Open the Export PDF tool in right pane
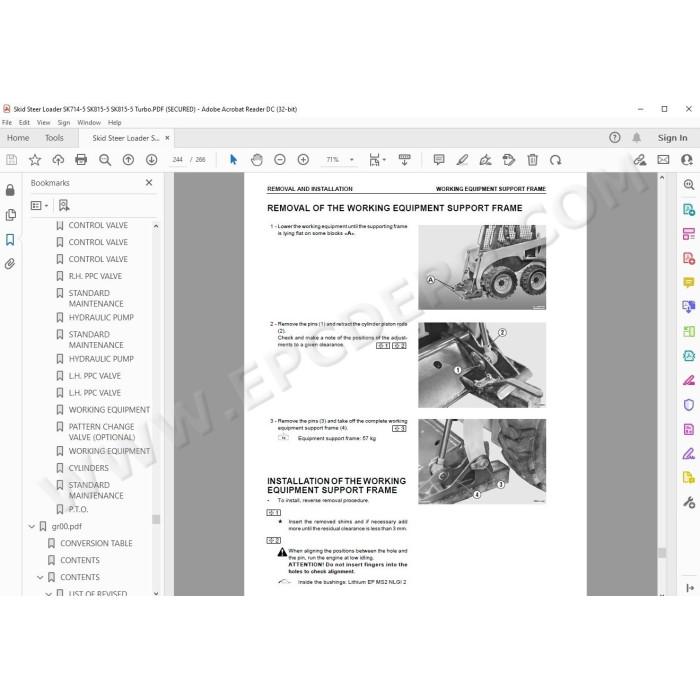Viewport: 700px width, 700px height. (689, 209)
